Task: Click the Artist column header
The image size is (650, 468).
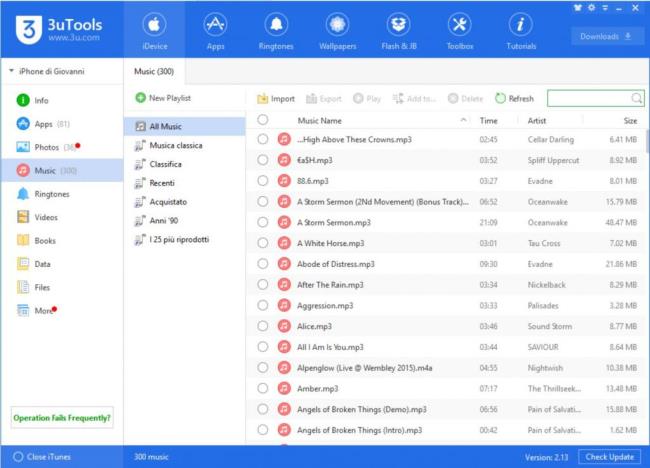Action: (537, 121)
